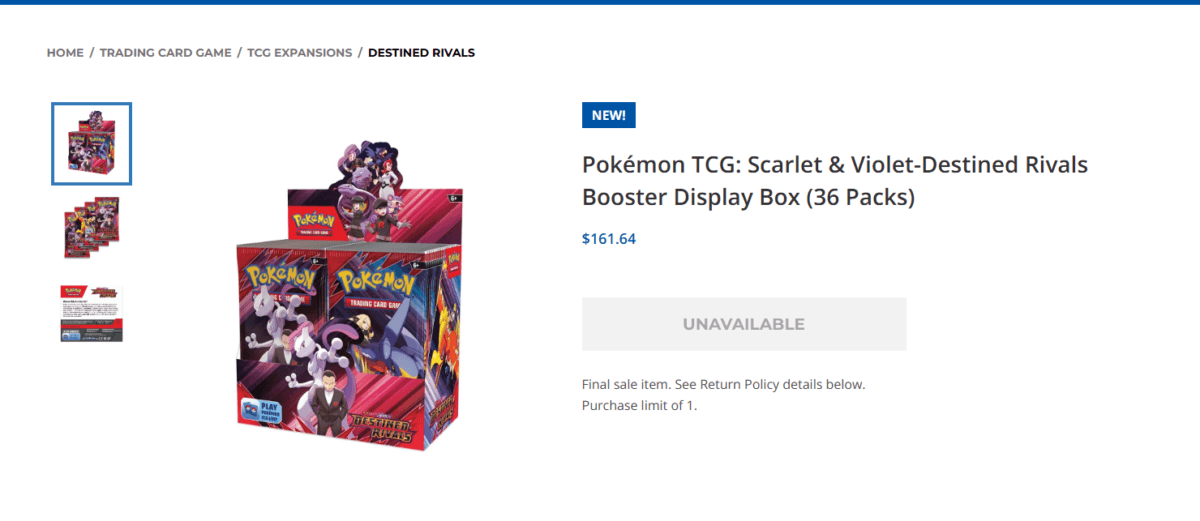This screenshot has height=521, width=1200.
Task: Click the Destined Rivals Booster Display Box title
Action: tap(834, 181)
